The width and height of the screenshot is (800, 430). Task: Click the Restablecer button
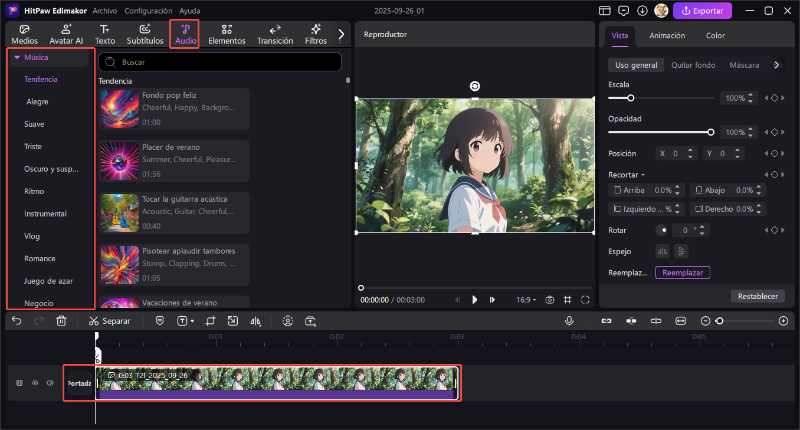(x=758, y=296)
